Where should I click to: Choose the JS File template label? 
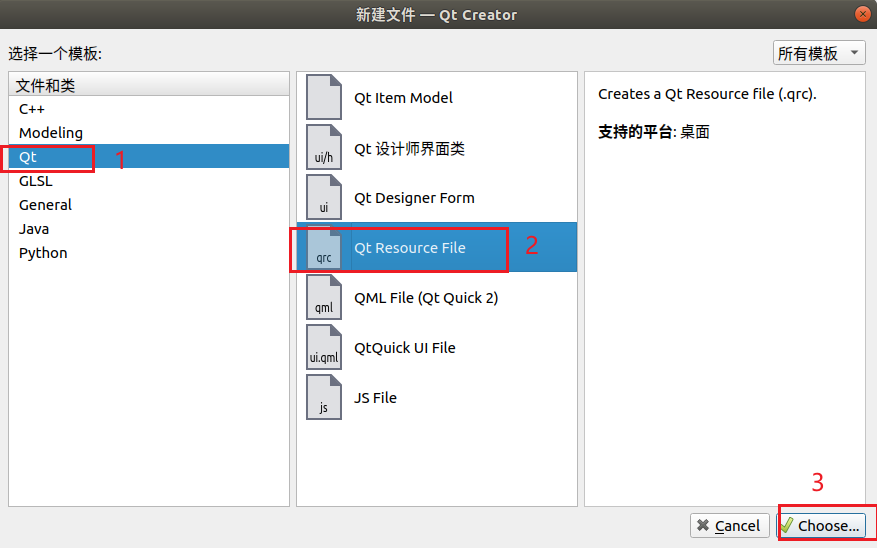pyautogui.click(x=375, y=398)
